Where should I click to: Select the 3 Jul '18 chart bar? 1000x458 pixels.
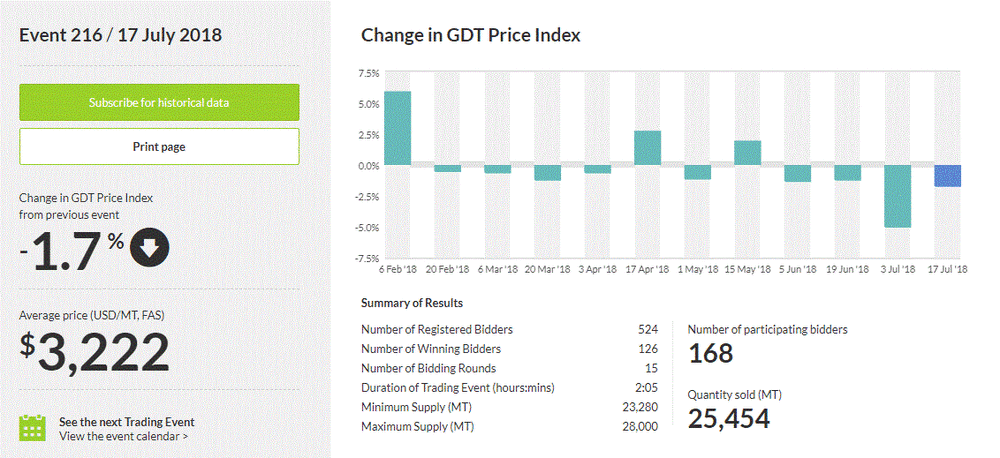tap(898, 196)
